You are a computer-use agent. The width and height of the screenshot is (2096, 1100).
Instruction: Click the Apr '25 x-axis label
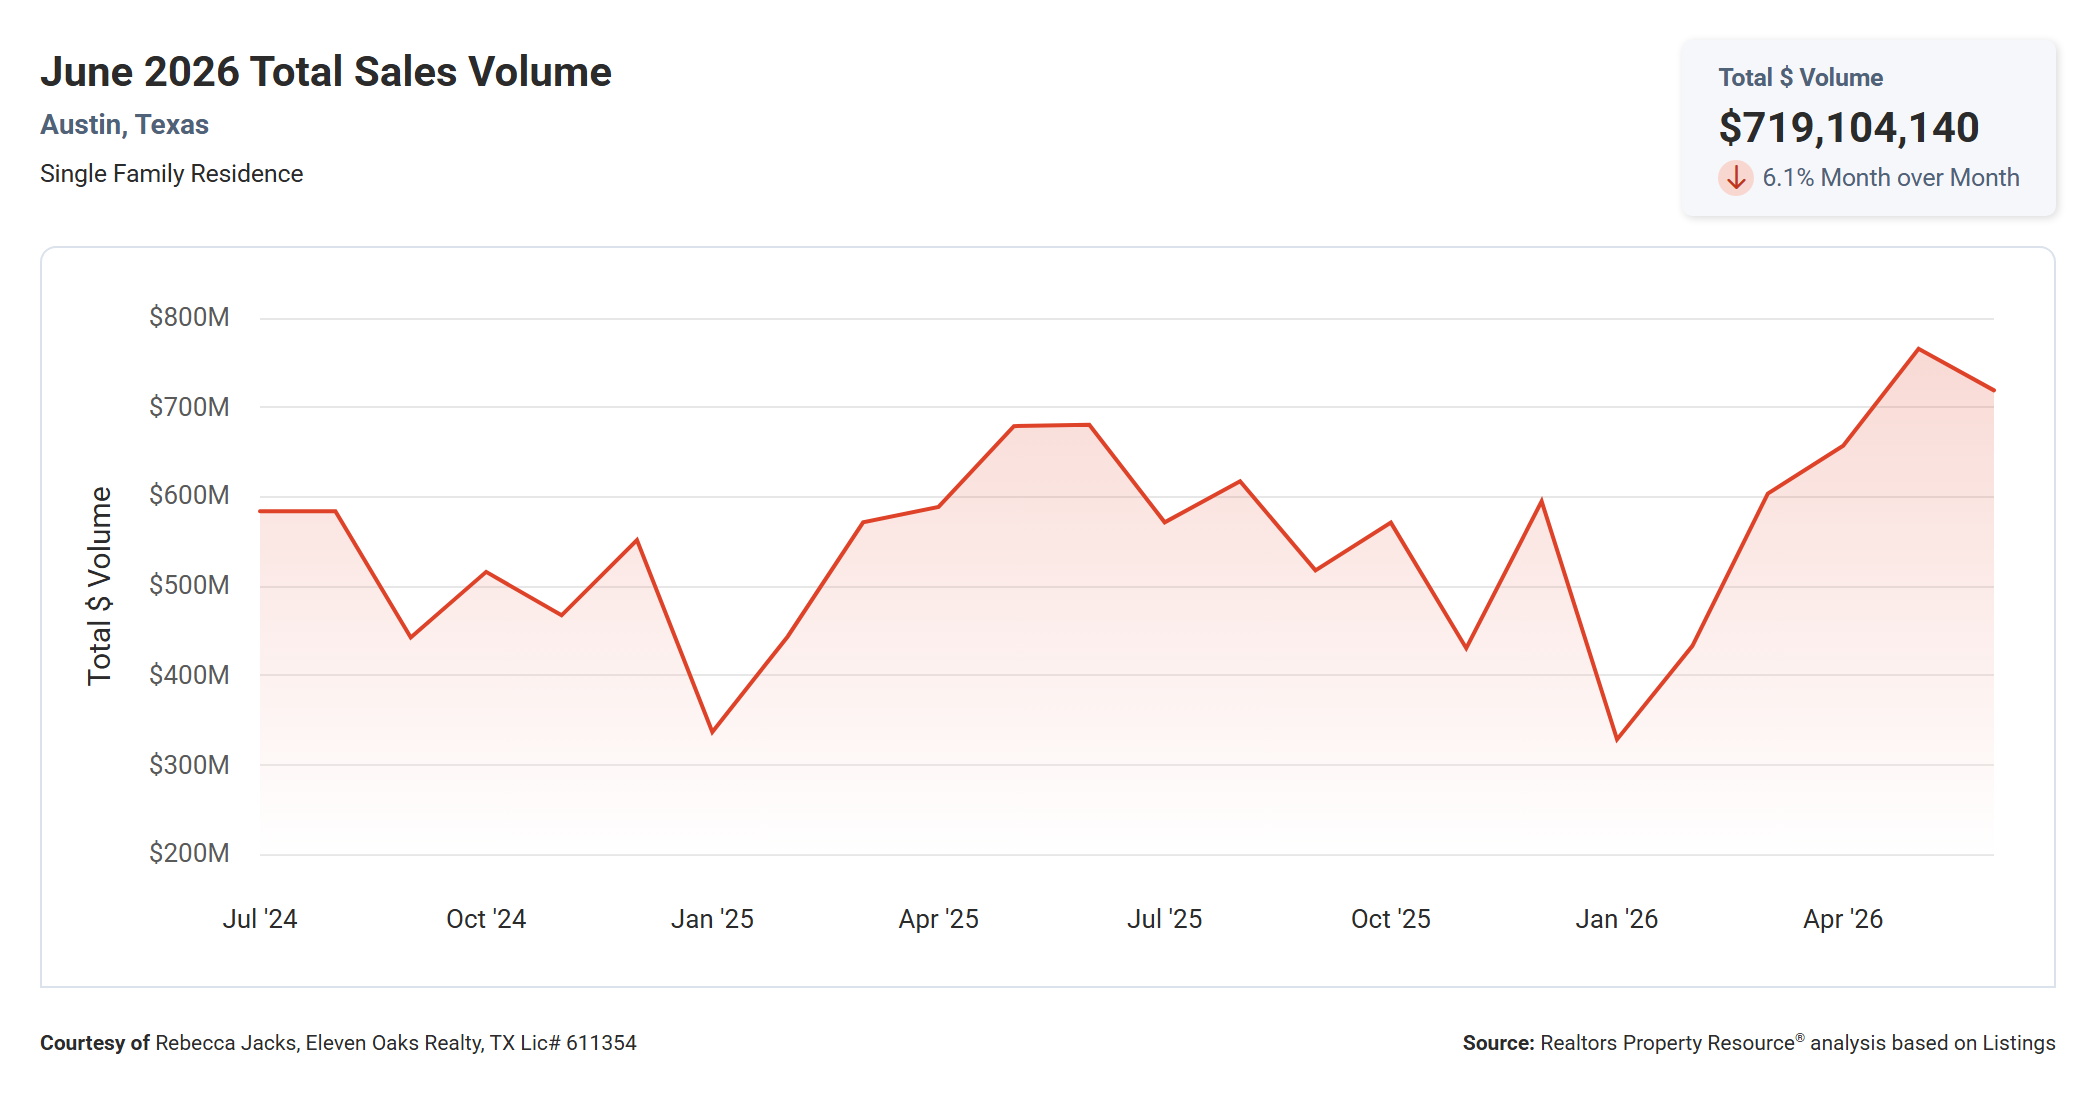pyautogui.click(x=939, y=919)
